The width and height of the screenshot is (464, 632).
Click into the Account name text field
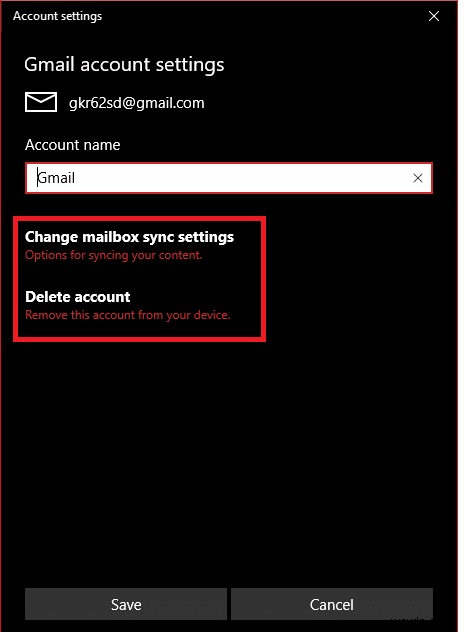coord(229,178)
